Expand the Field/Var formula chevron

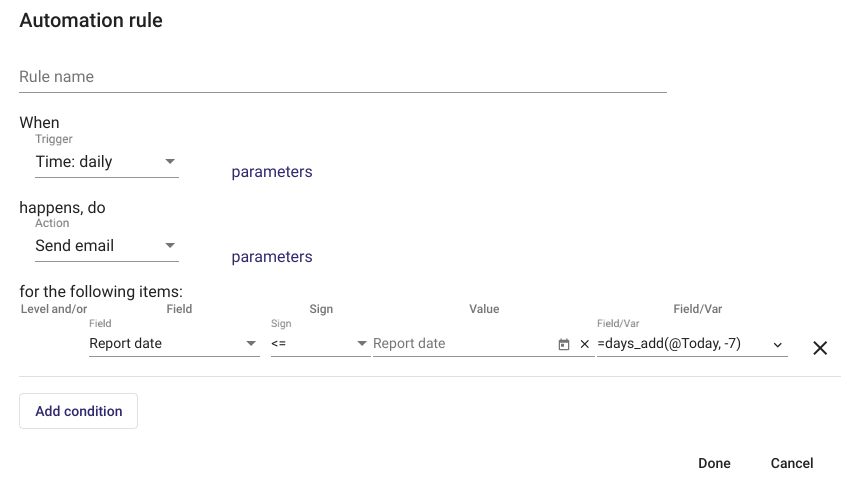pos(777,345)
